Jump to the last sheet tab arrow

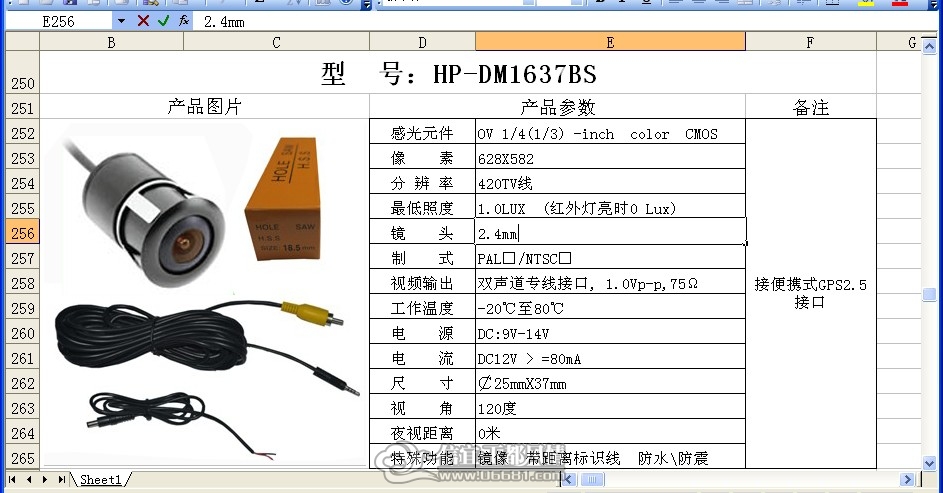[x=61, y=480]
